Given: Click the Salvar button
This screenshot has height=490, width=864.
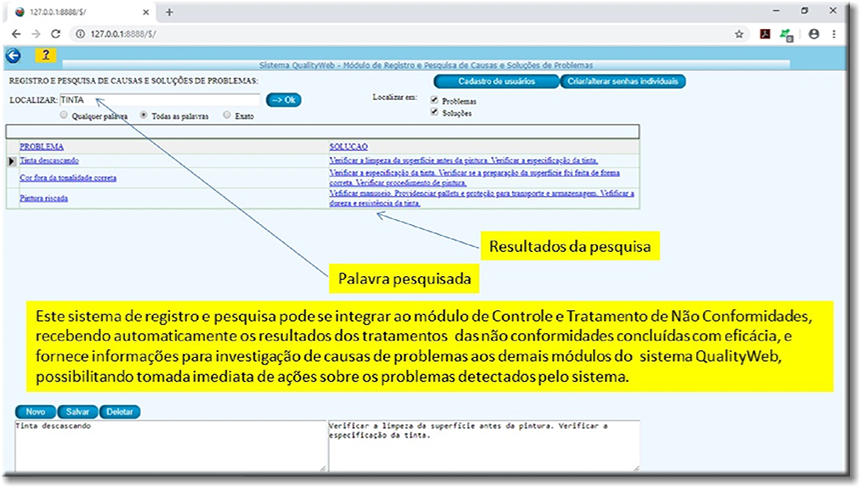Looking at the screenshot, I should 78,412.
